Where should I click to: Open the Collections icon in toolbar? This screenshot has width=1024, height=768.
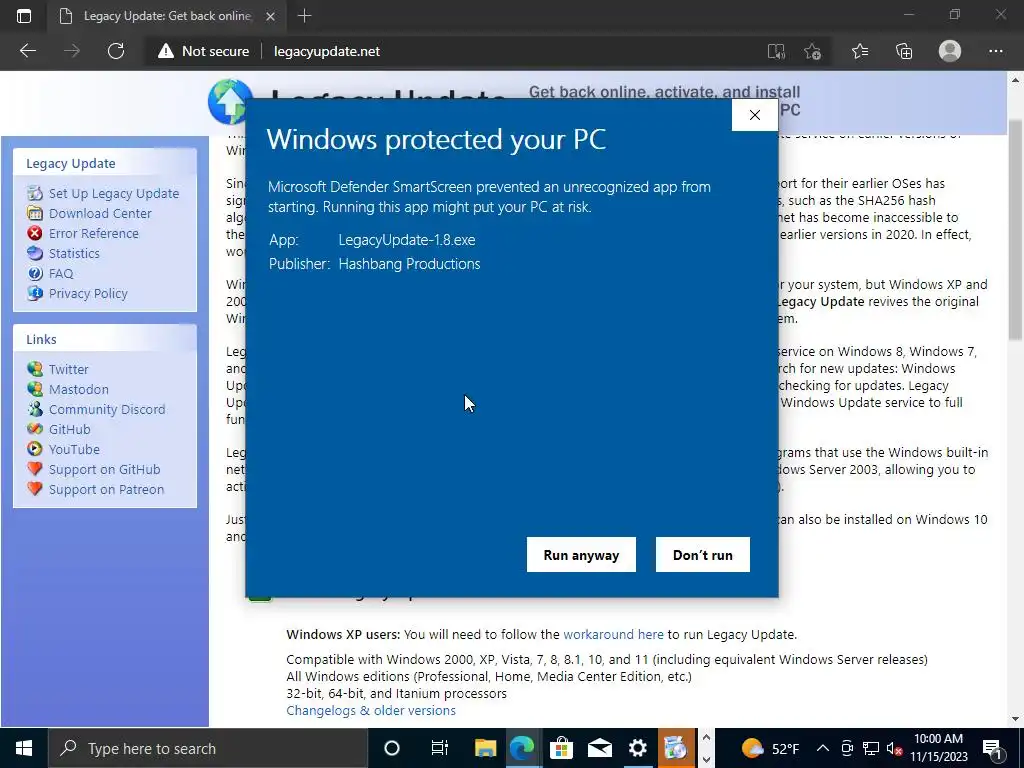904,52
